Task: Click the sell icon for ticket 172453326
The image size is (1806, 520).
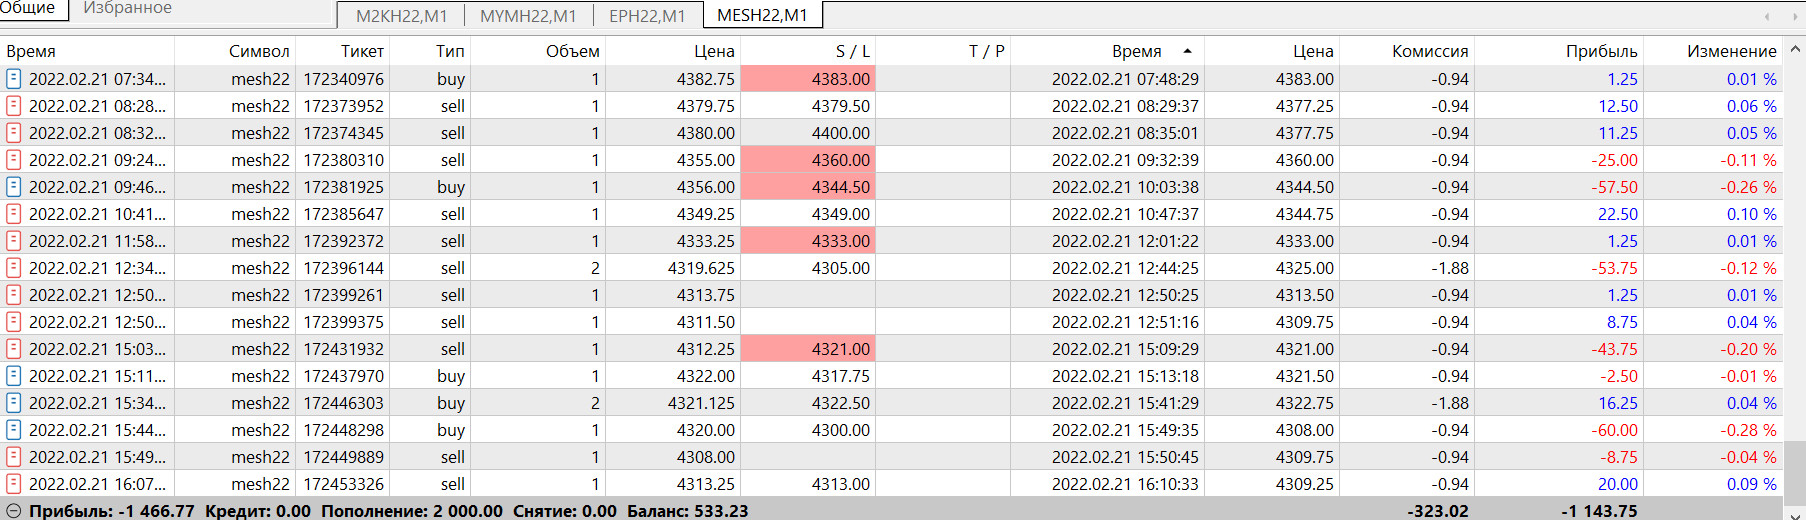Action: point(14,484)
